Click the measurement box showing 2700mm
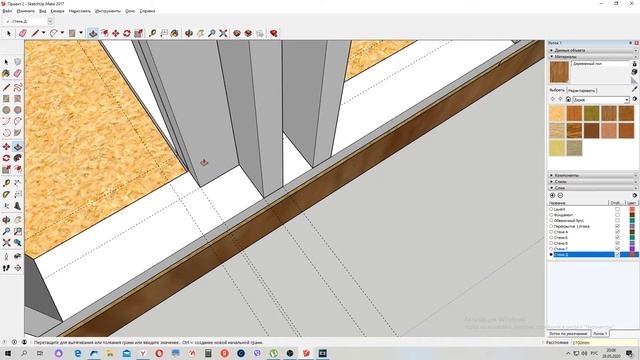640x360 pixels. tap(604, 343)
